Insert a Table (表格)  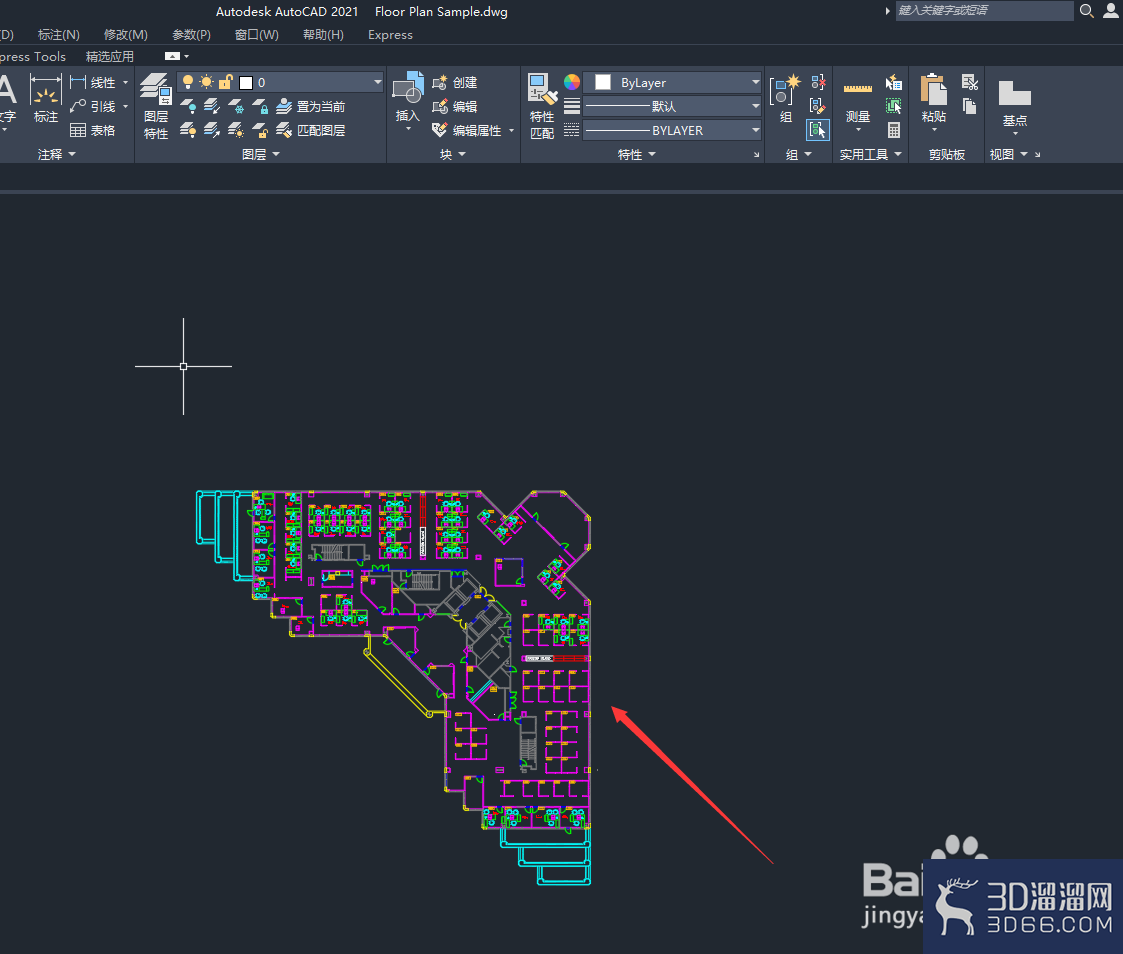pos(93,130)
